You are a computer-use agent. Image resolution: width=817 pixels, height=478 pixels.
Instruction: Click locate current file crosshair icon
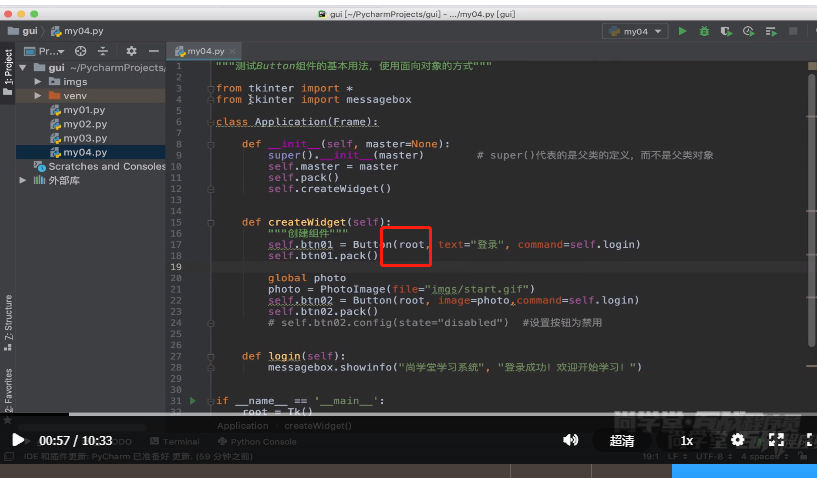pos(80,51)
